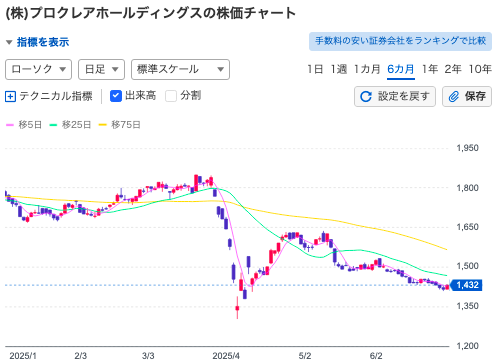The image size is (499, 363).
Task: Click the green 移25日 legend marker
Action: pos(53,125)
